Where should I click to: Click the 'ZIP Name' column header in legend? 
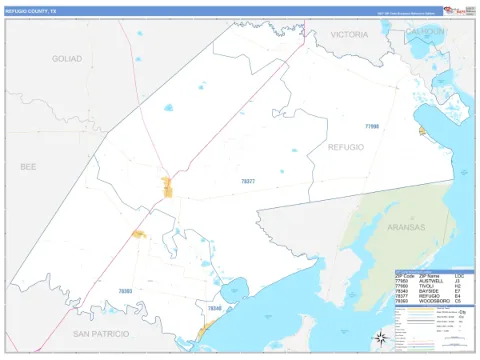coord(429,276)
